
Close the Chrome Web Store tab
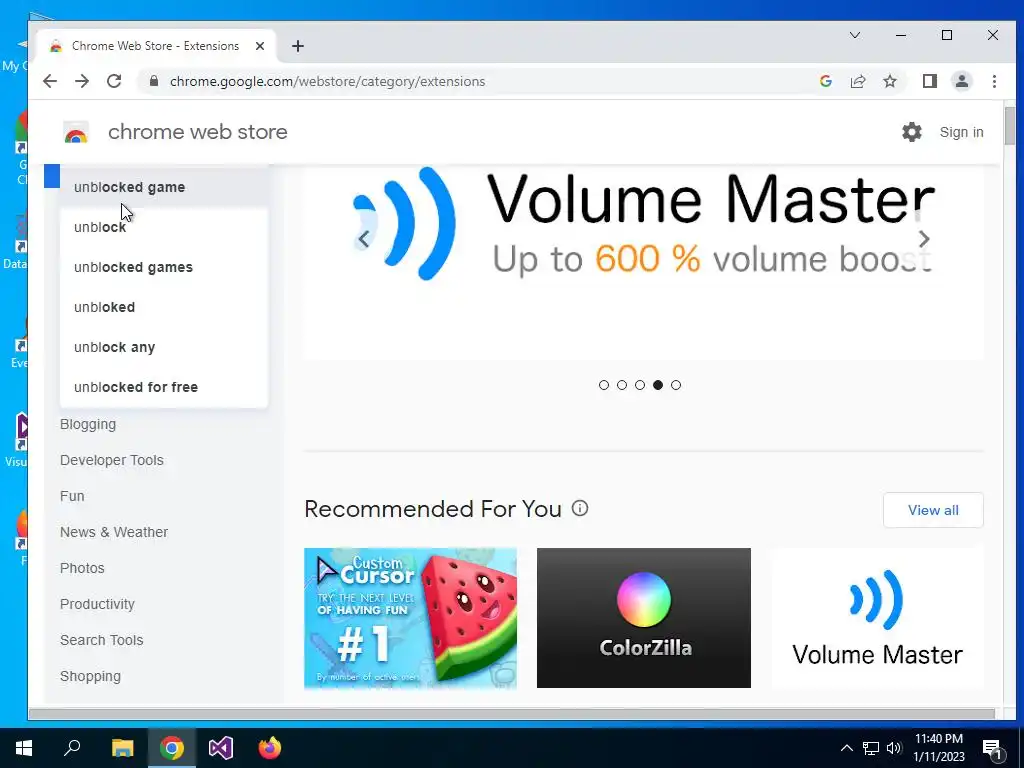point(260,46)
